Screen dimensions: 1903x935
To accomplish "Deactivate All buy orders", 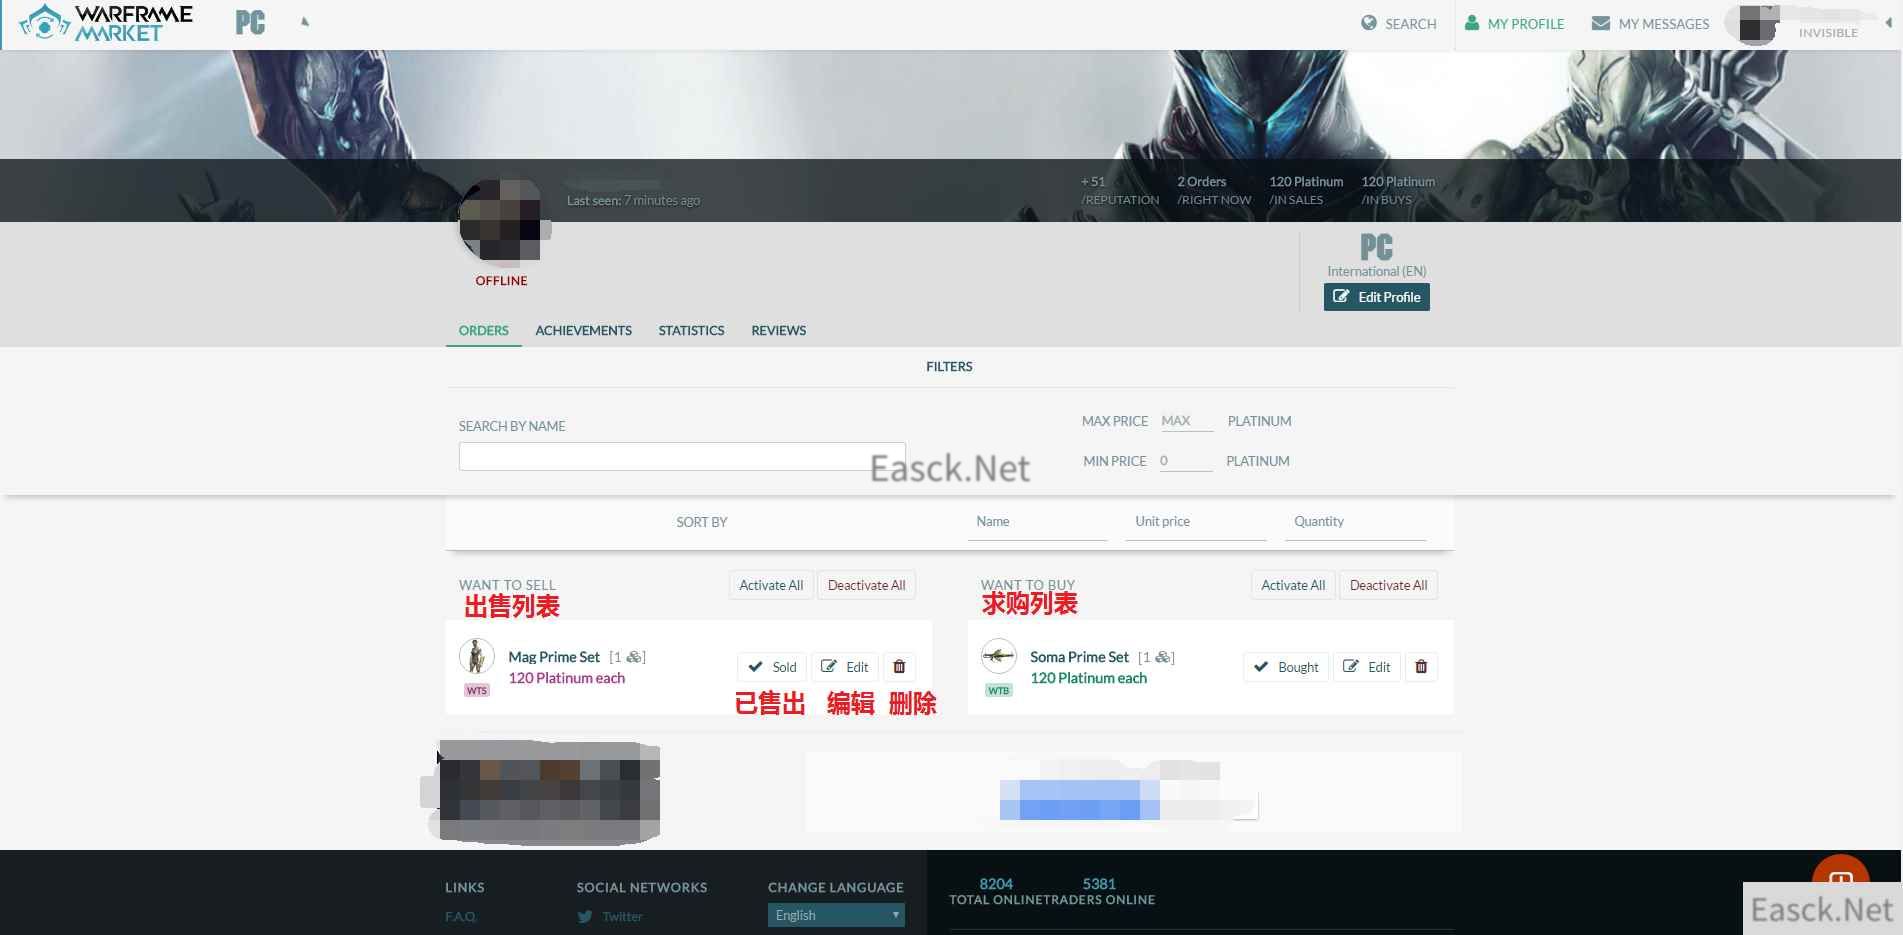I will pyautogui.click(x=1388, y=585).
